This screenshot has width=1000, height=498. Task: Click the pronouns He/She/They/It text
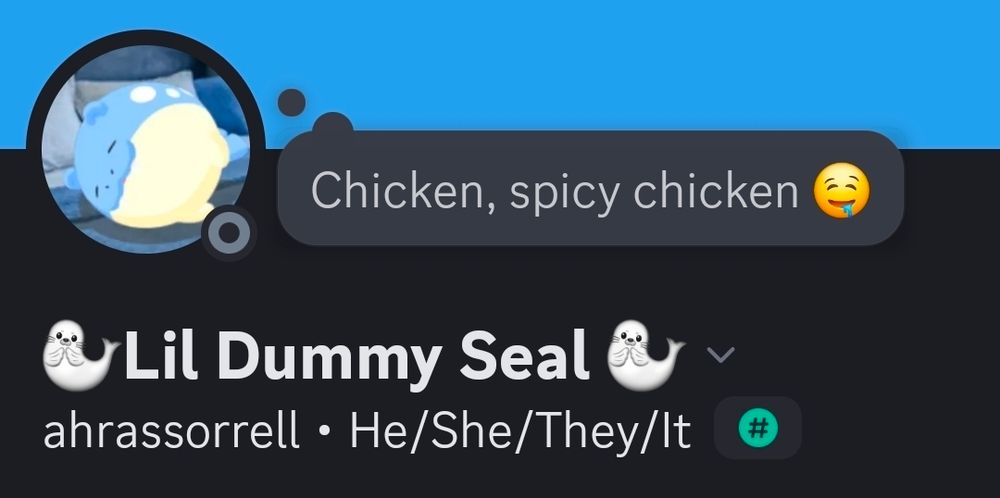[x=520, y=431]
